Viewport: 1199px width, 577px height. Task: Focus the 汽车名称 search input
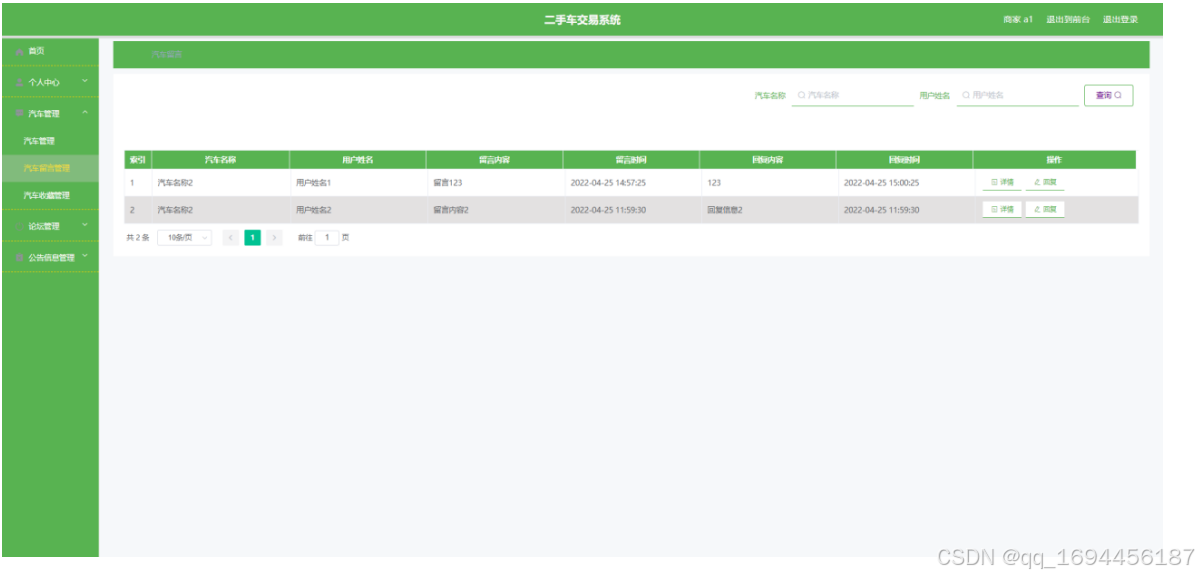tap(853, 96)
